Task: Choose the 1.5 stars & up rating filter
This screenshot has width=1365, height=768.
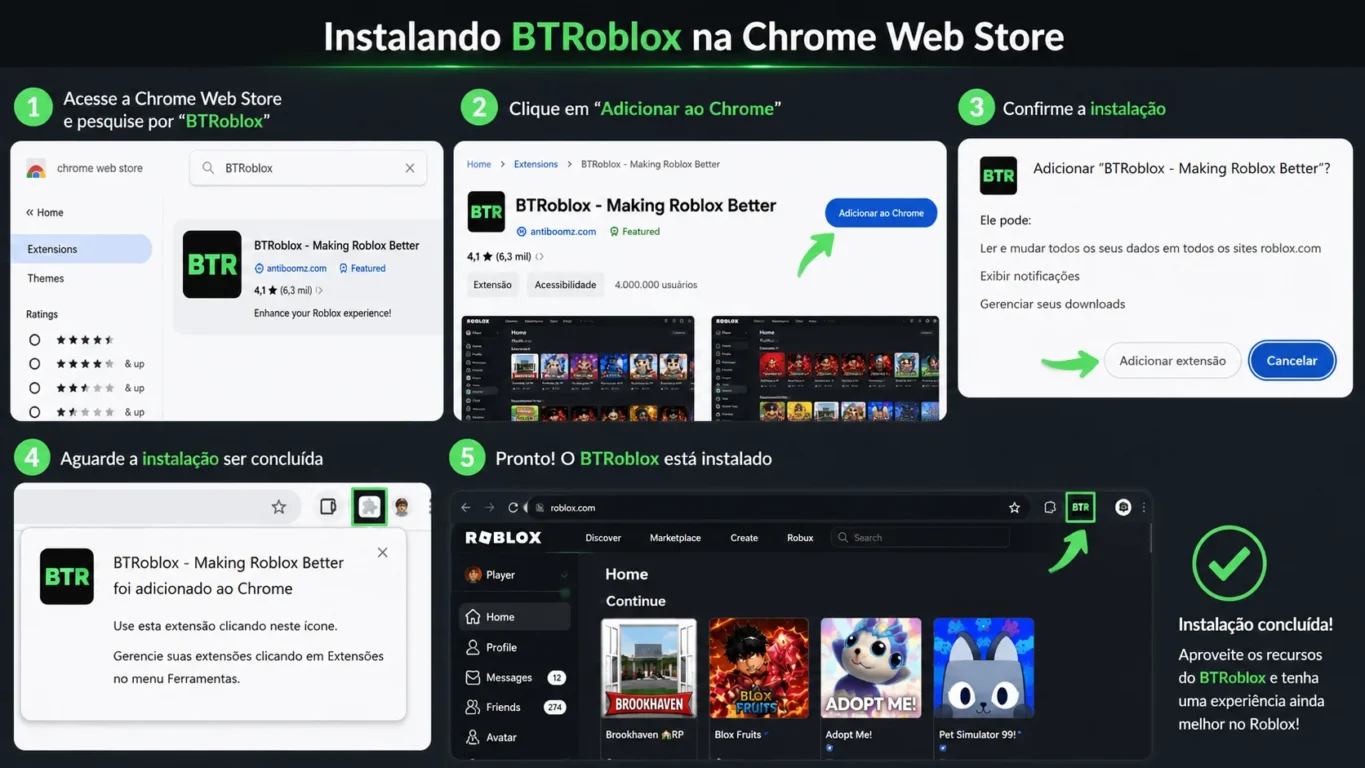Action: (x=35, y=411)
